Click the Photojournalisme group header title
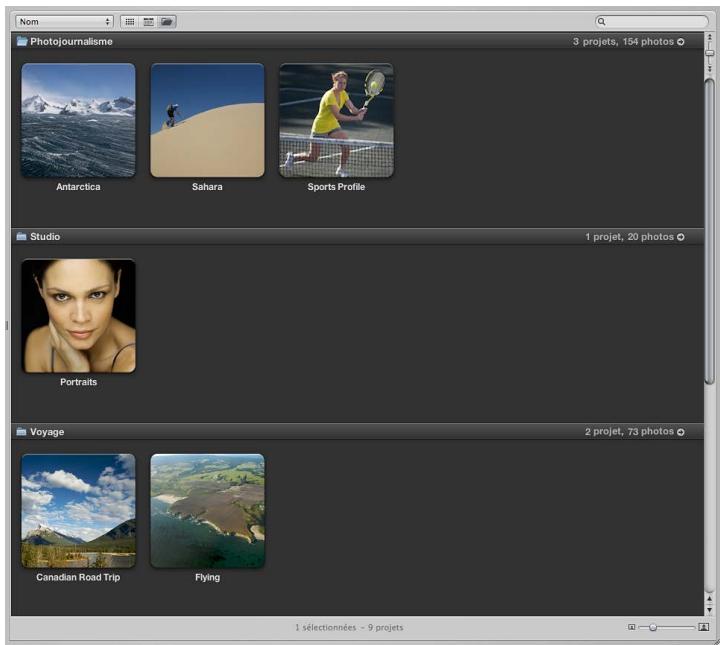 (71, 41)
